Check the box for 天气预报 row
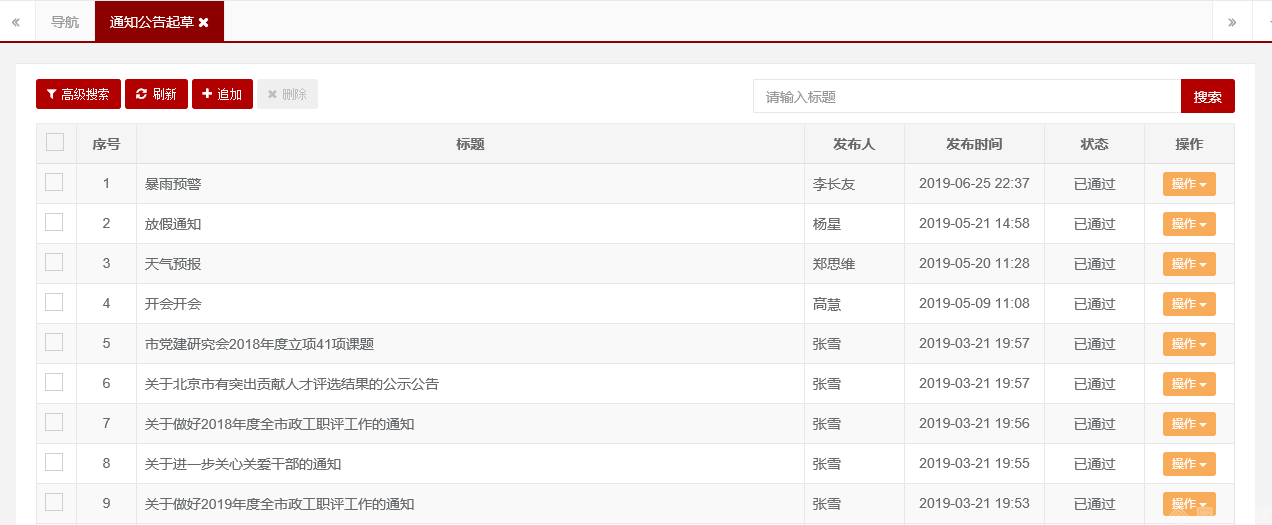 pyautogui.click(x=54, y=262)
